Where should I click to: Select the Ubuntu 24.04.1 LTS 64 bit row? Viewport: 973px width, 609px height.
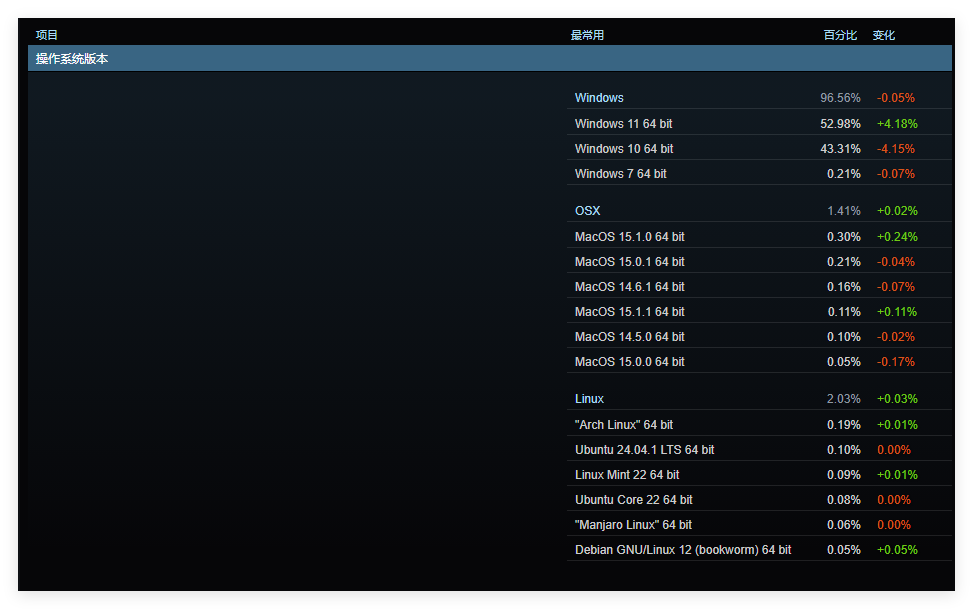pos(759,449)
